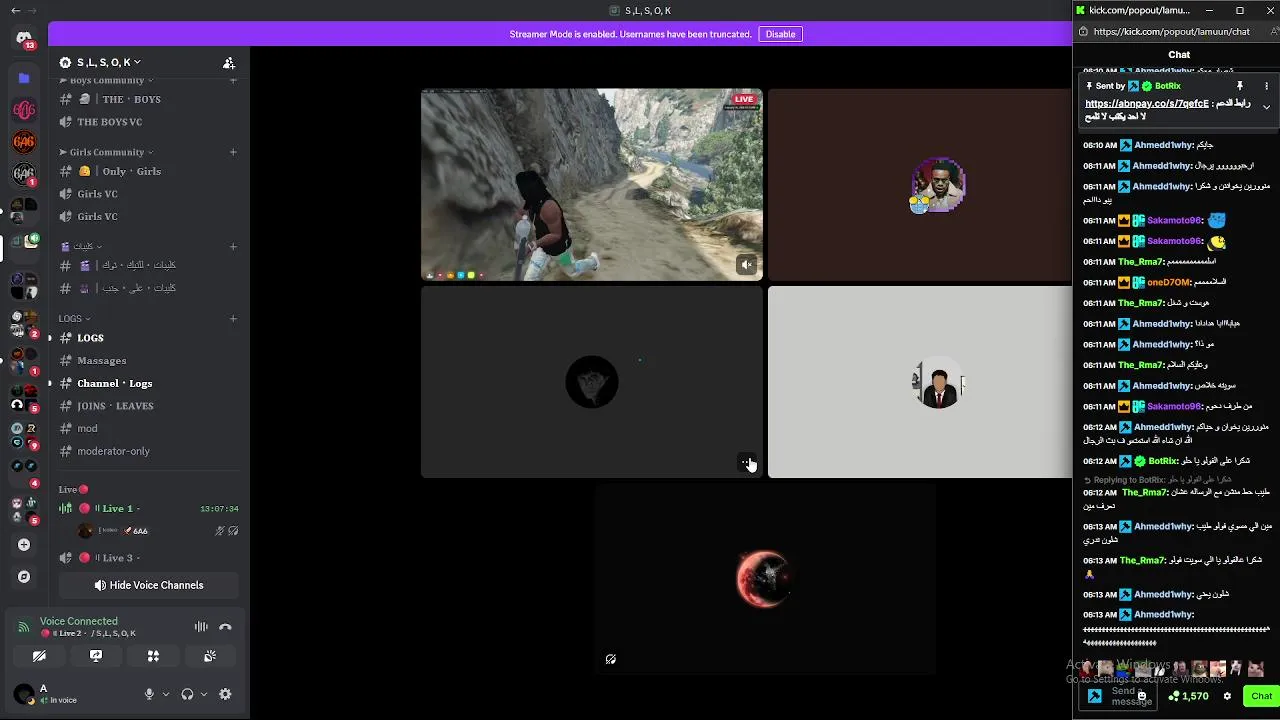Click green Chat send button
Viewport: 1280px width, 720px height.
1261,696
